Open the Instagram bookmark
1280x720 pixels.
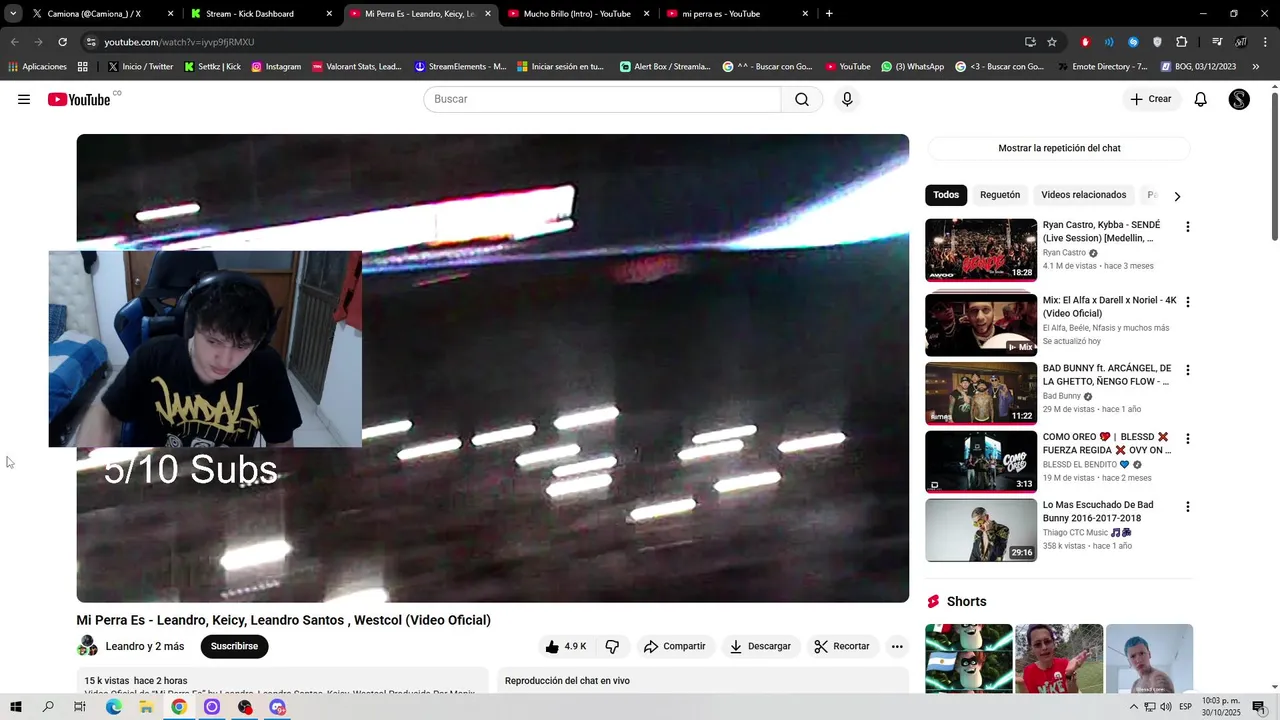pos(276,67)
